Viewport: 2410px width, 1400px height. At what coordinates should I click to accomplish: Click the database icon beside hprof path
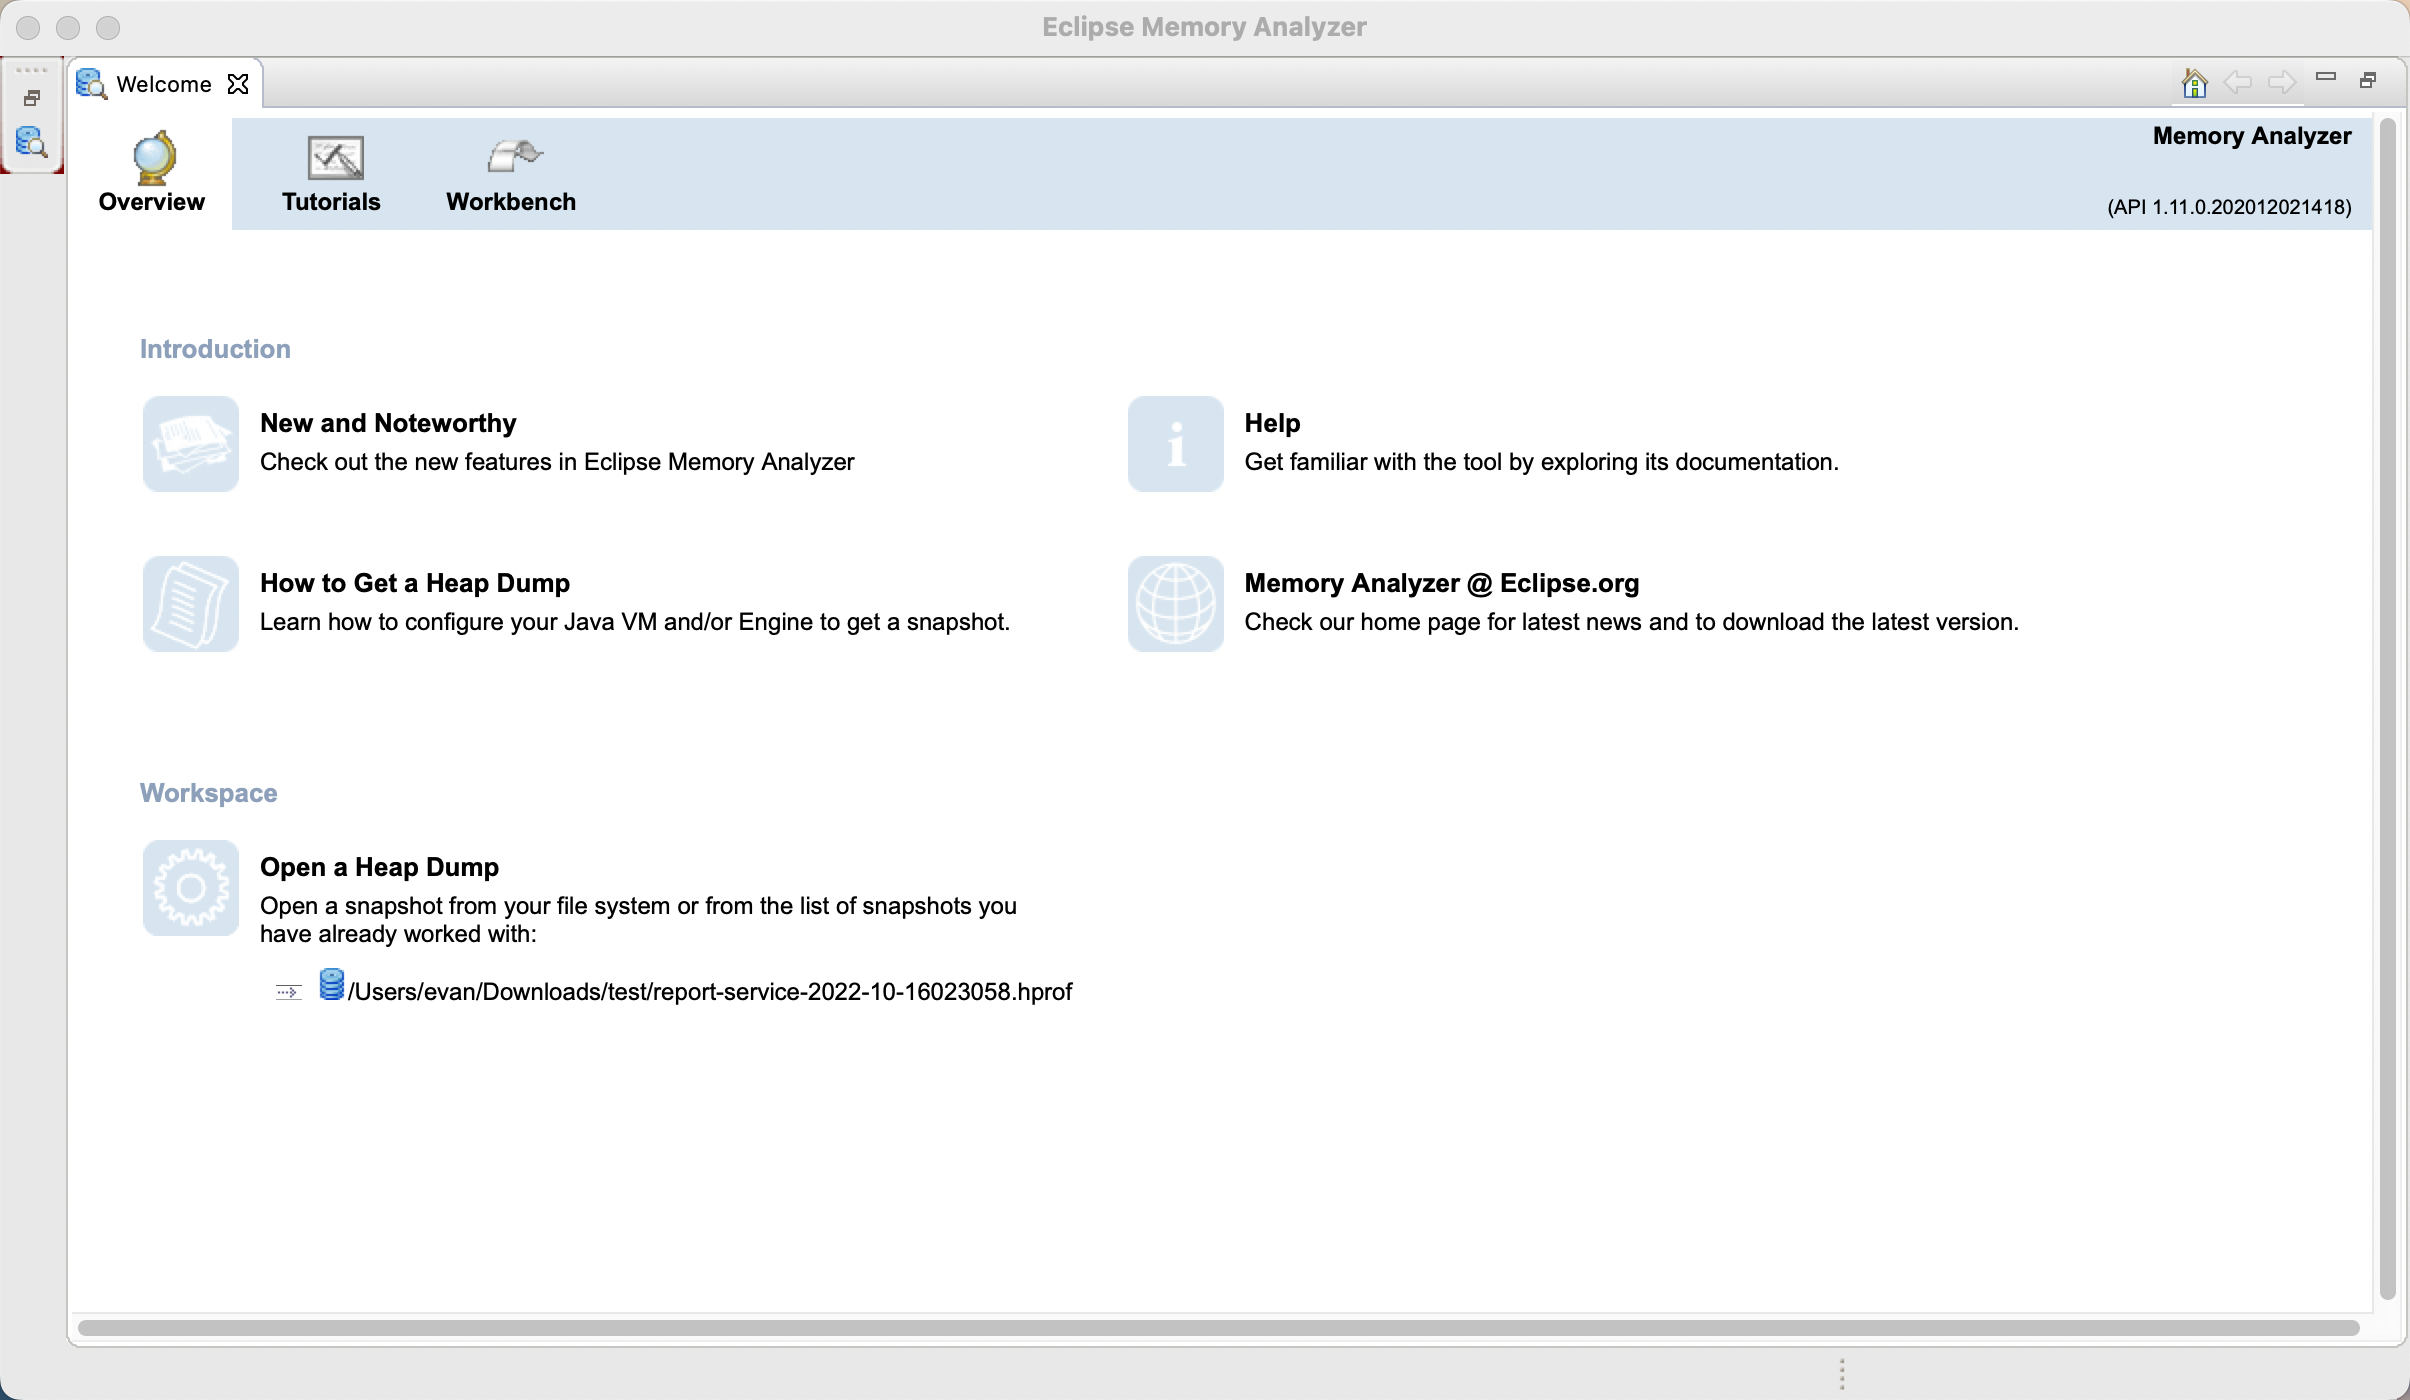coord(332,984)
